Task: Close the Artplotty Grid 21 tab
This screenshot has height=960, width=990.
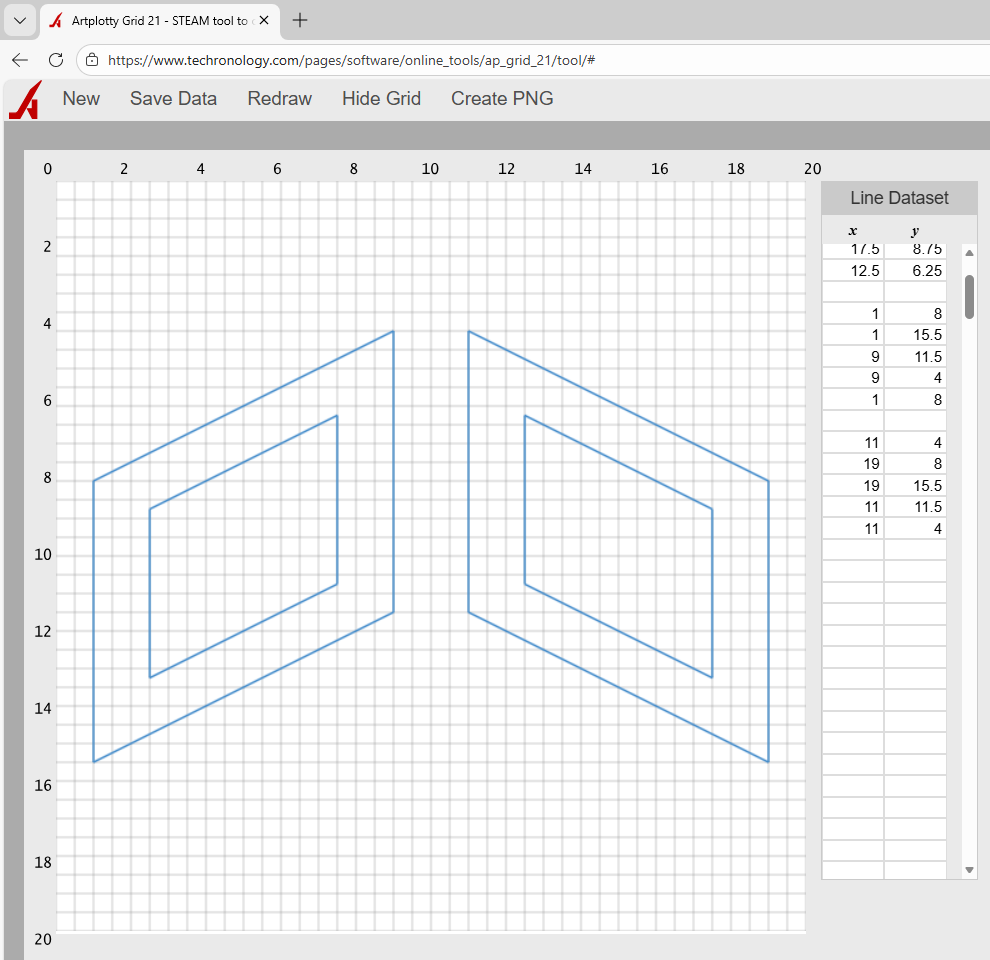Action: [x=263, y=19]
